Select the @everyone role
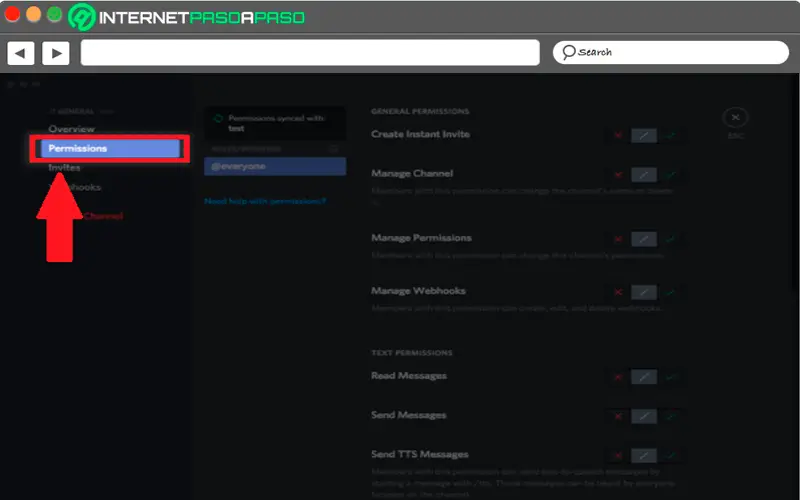 [x=275, y=166]
